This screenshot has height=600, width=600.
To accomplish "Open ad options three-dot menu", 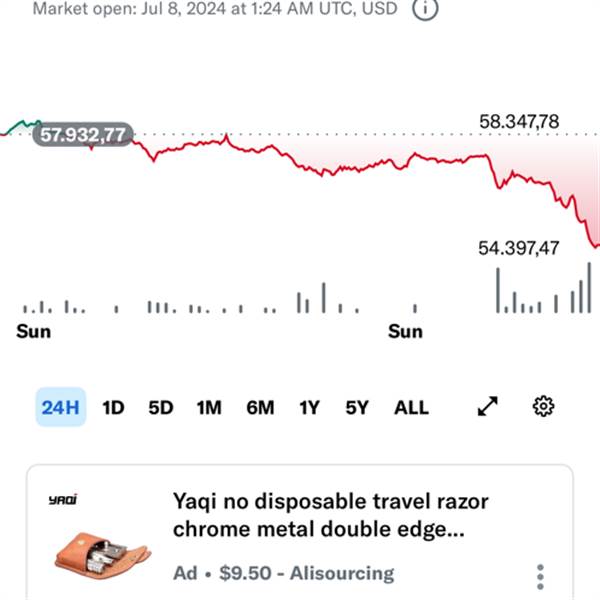I will point(540,577).
